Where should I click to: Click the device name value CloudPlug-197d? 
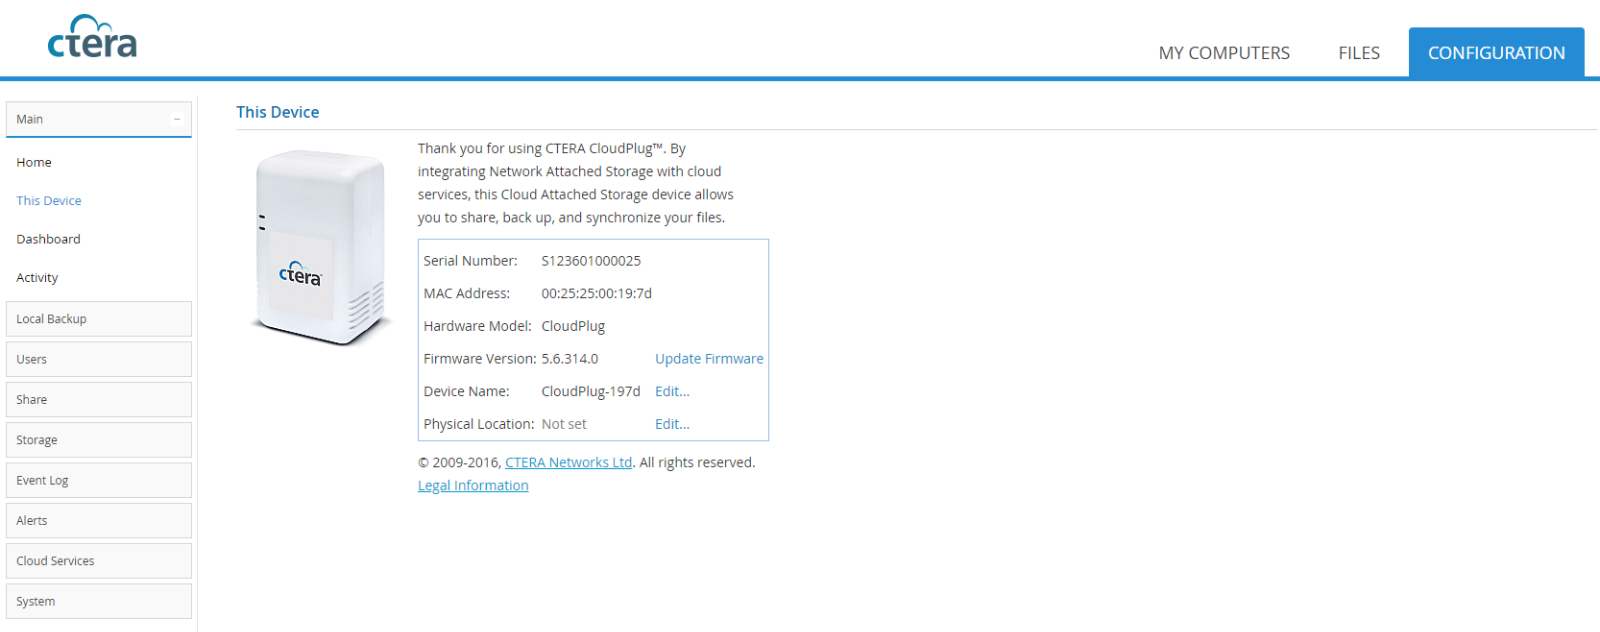[591, 392]
